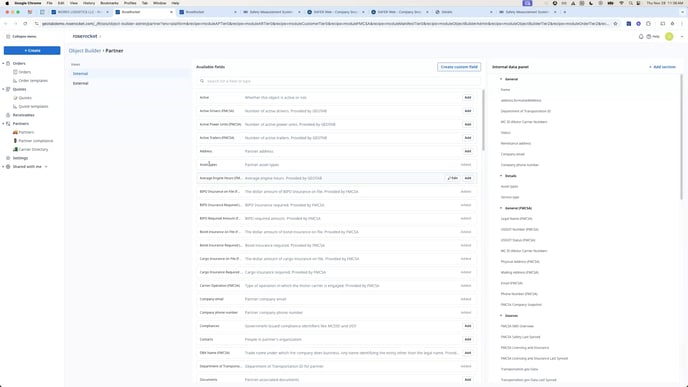
Task: Open the Partner compliance icon
Action: tap(15, 141)
